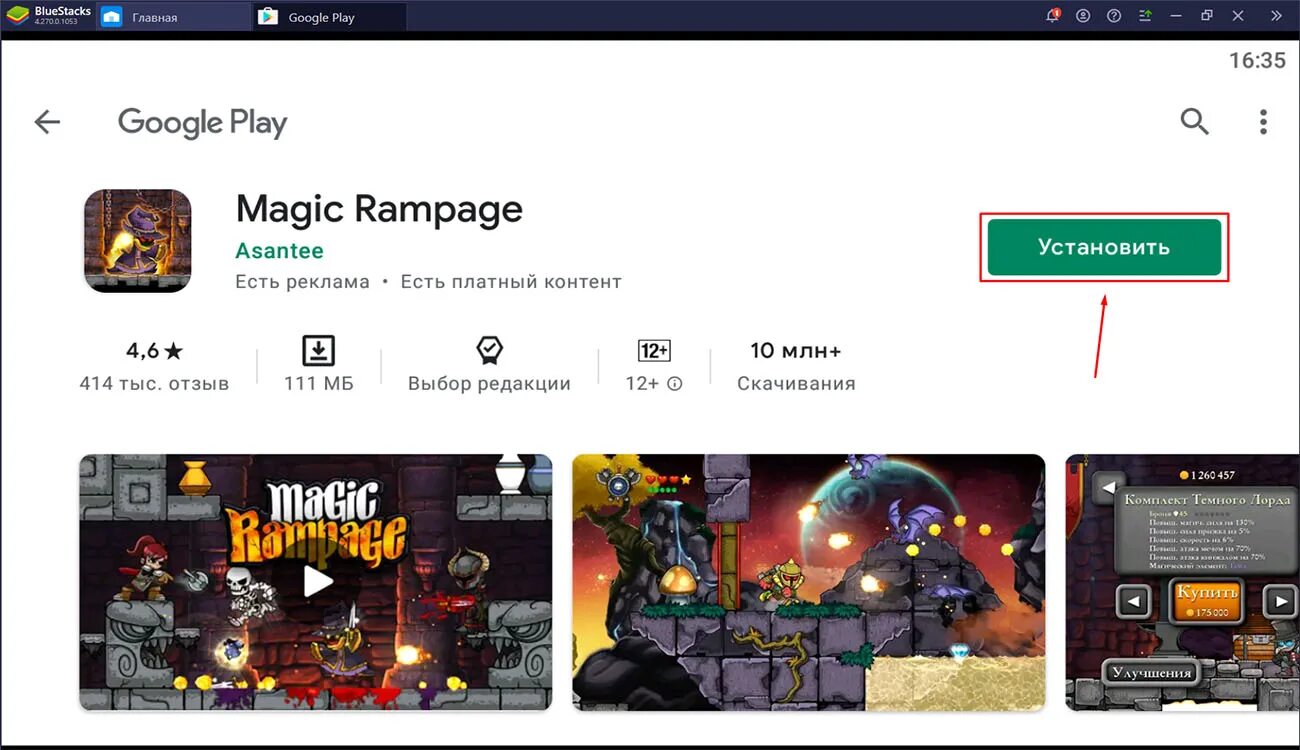
Task: Open the Asantee developer link
Action: [x=279, y=250]
